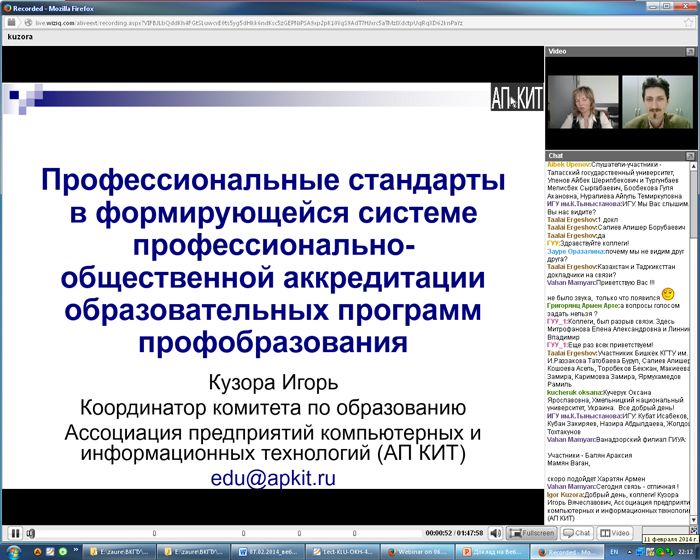Click the chat scrollbar up arrow

pyautogui.click(x=694, y=166)
